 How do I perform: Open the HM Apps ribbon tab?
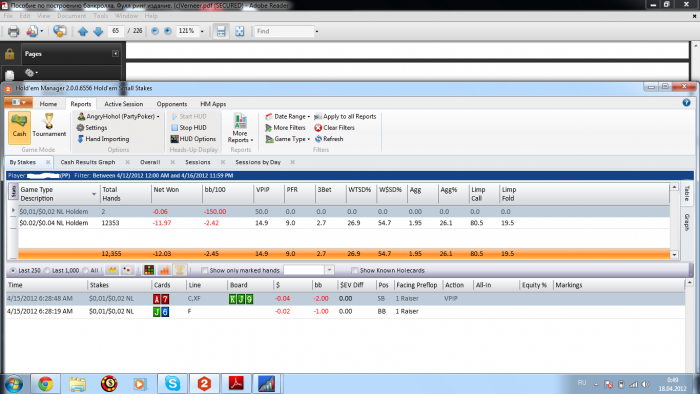coord(213,104)
